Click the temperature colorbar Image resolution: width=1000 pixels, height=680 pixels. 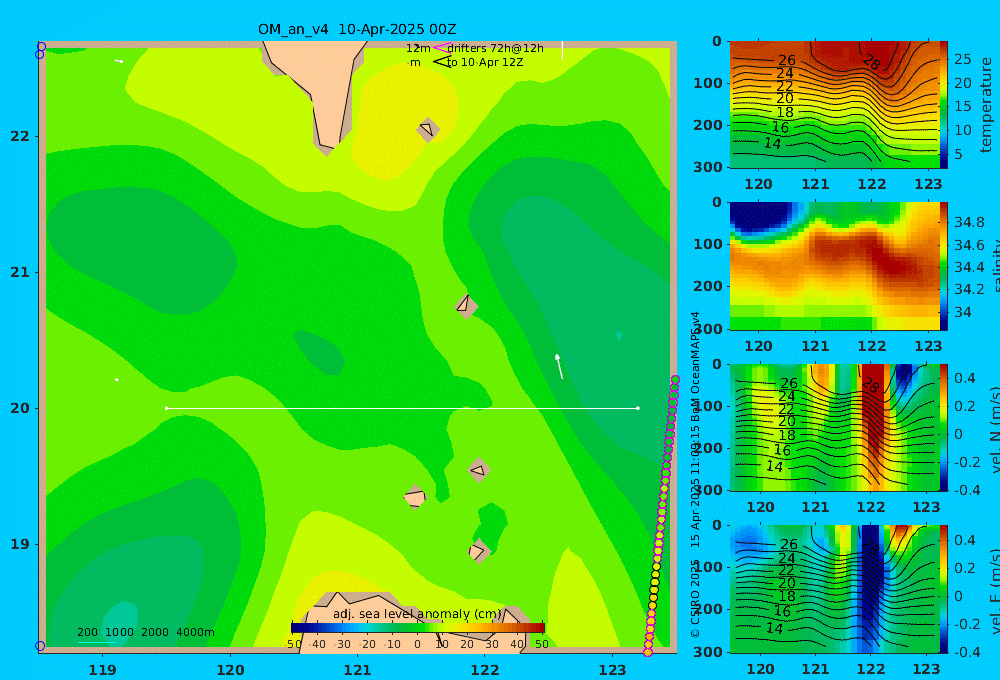click(x=943, y=105)
